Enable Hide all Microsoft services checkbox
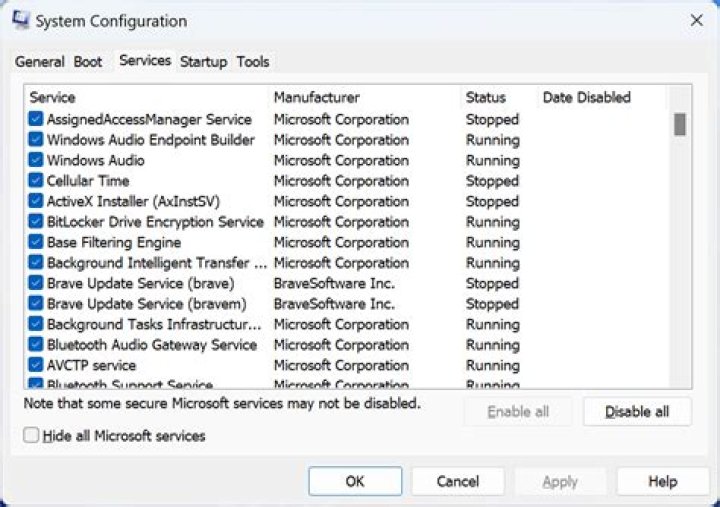 [32, 436]
